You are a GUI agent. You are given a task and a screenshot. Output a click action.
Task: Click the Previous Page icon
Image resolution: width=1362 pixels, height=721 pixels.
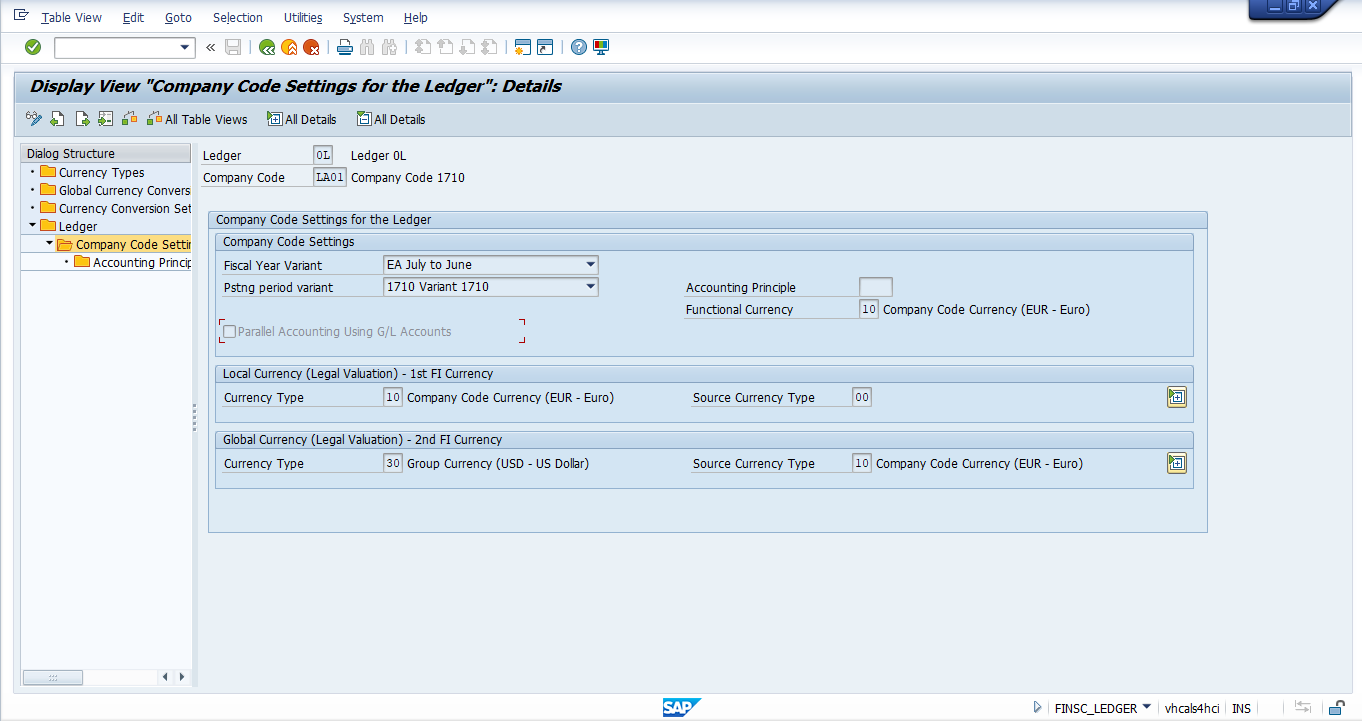click(x=445, y=47)
